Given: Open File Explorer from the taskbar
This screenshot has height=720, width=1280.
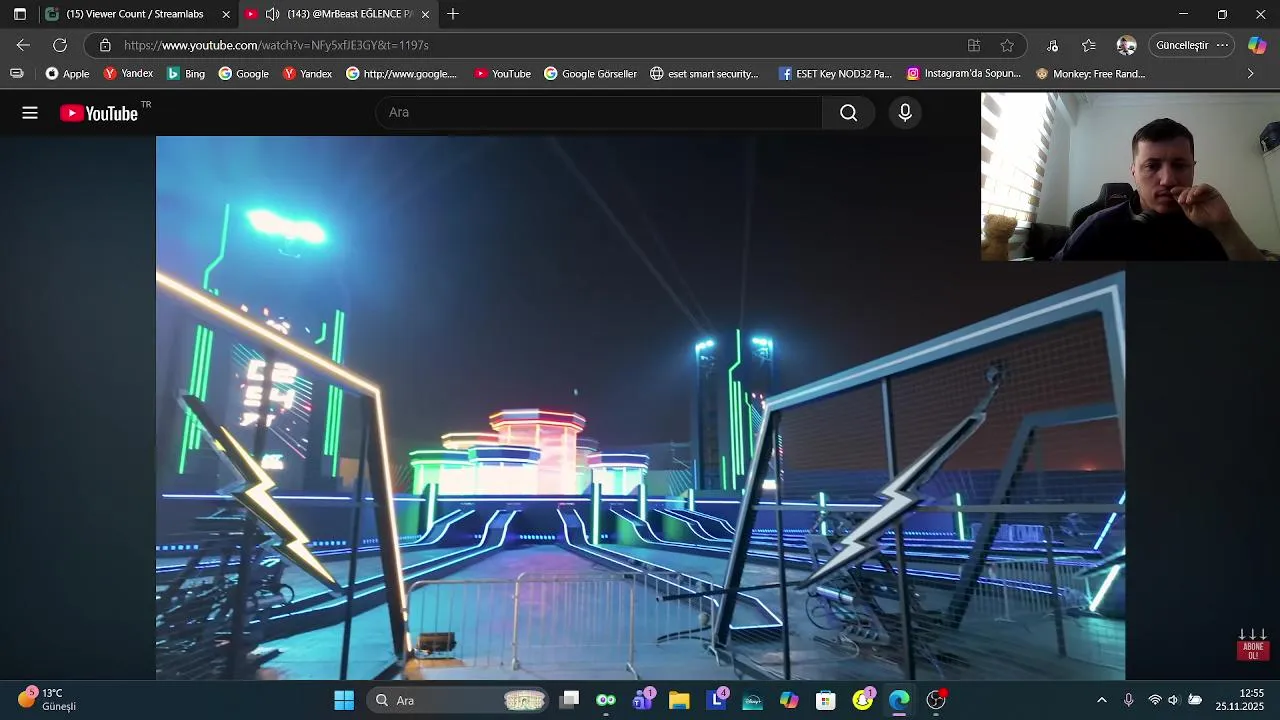Looking at the screenshot, I should coord(679,700).
